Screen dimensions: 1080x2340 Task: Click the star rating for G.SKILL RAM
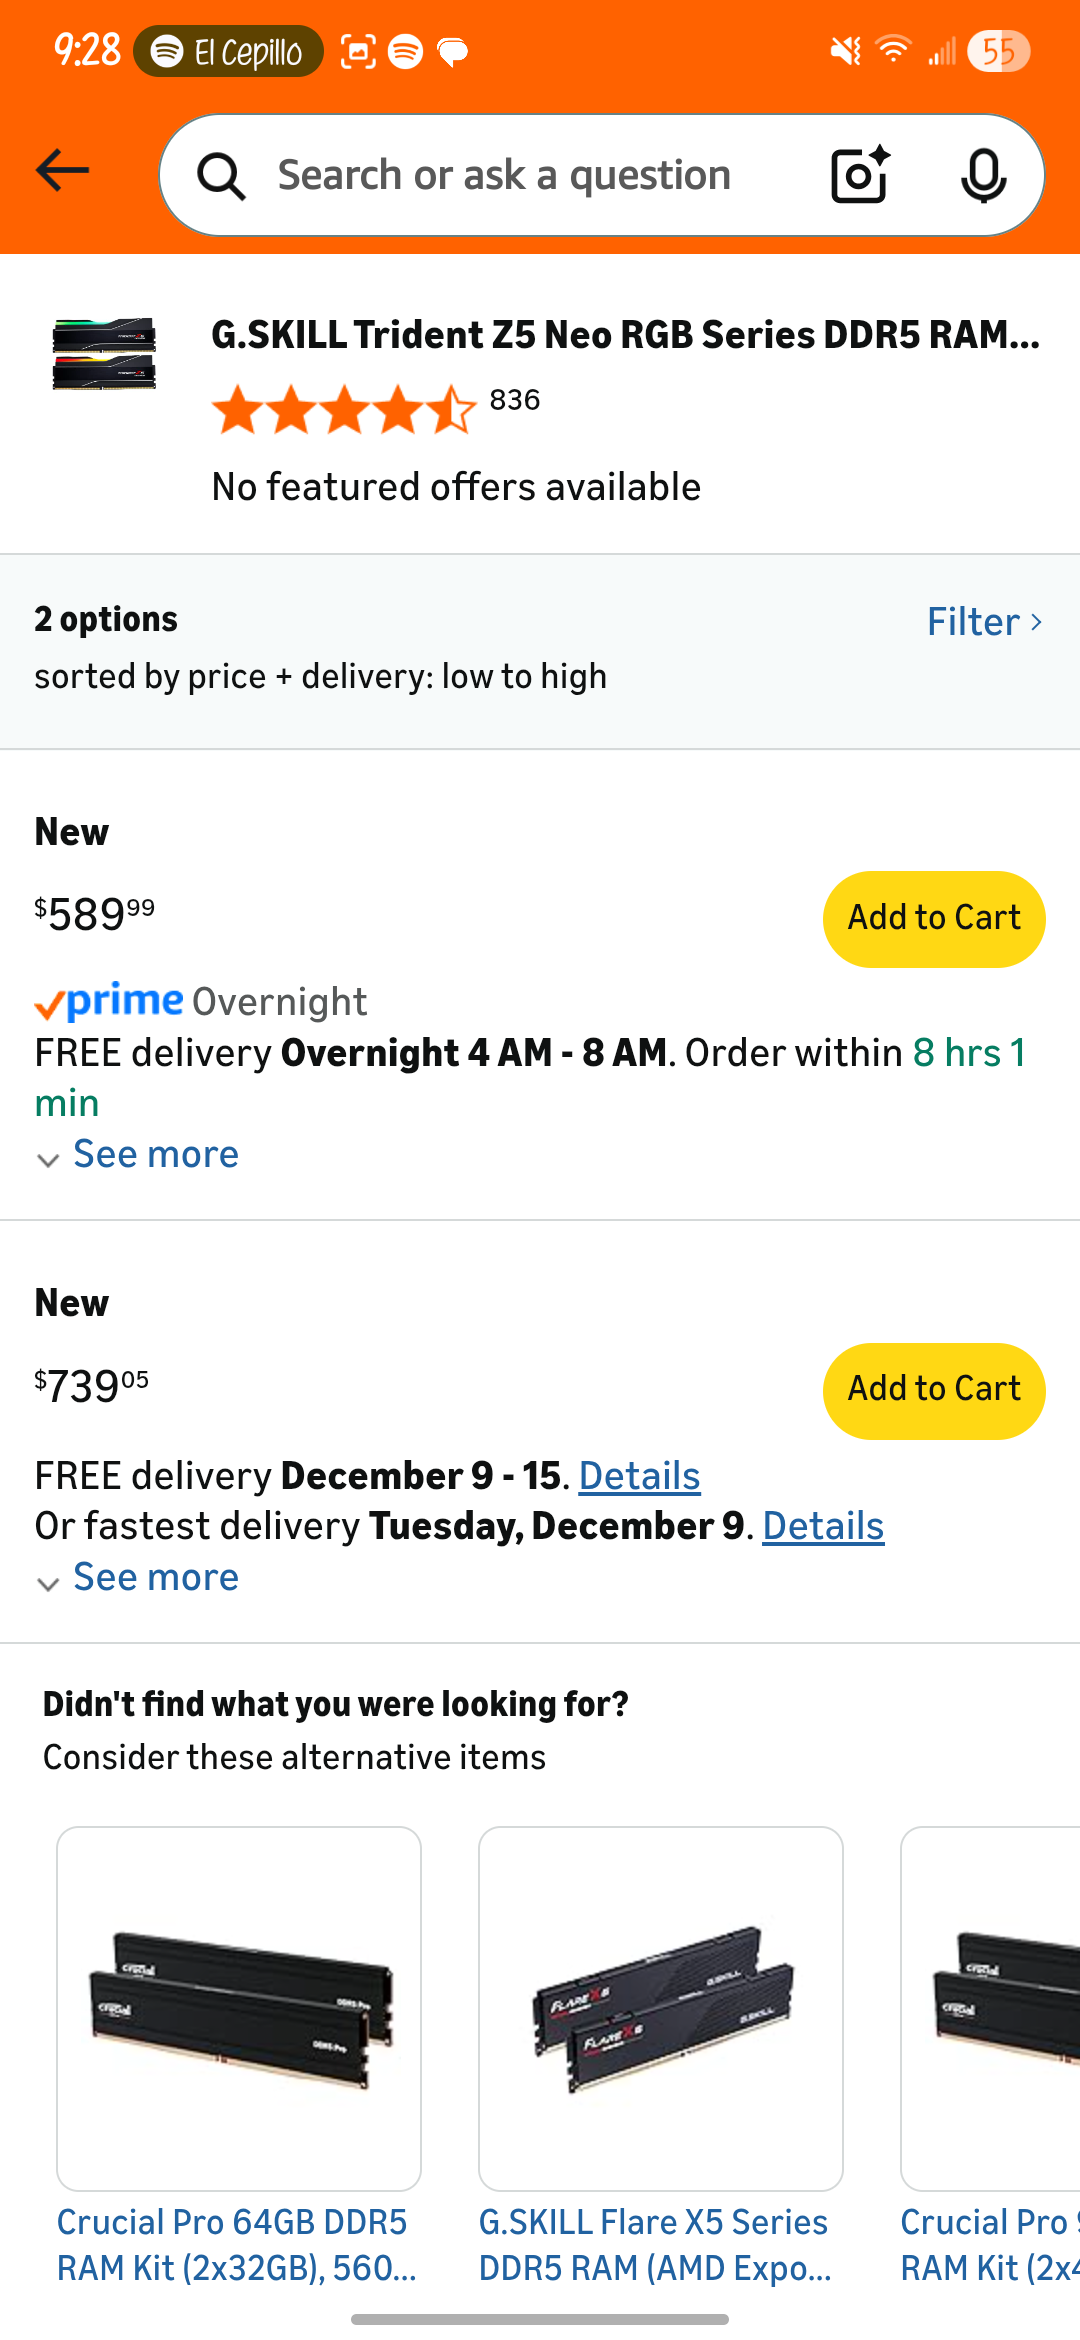pos(343,410)
